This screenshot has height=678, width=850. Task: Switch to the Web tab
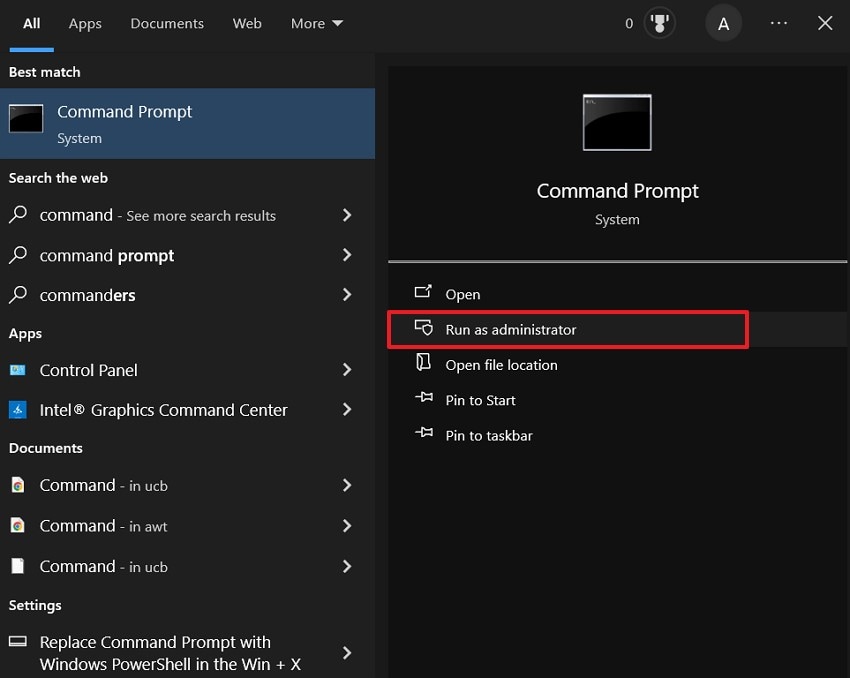coord(247,23)
